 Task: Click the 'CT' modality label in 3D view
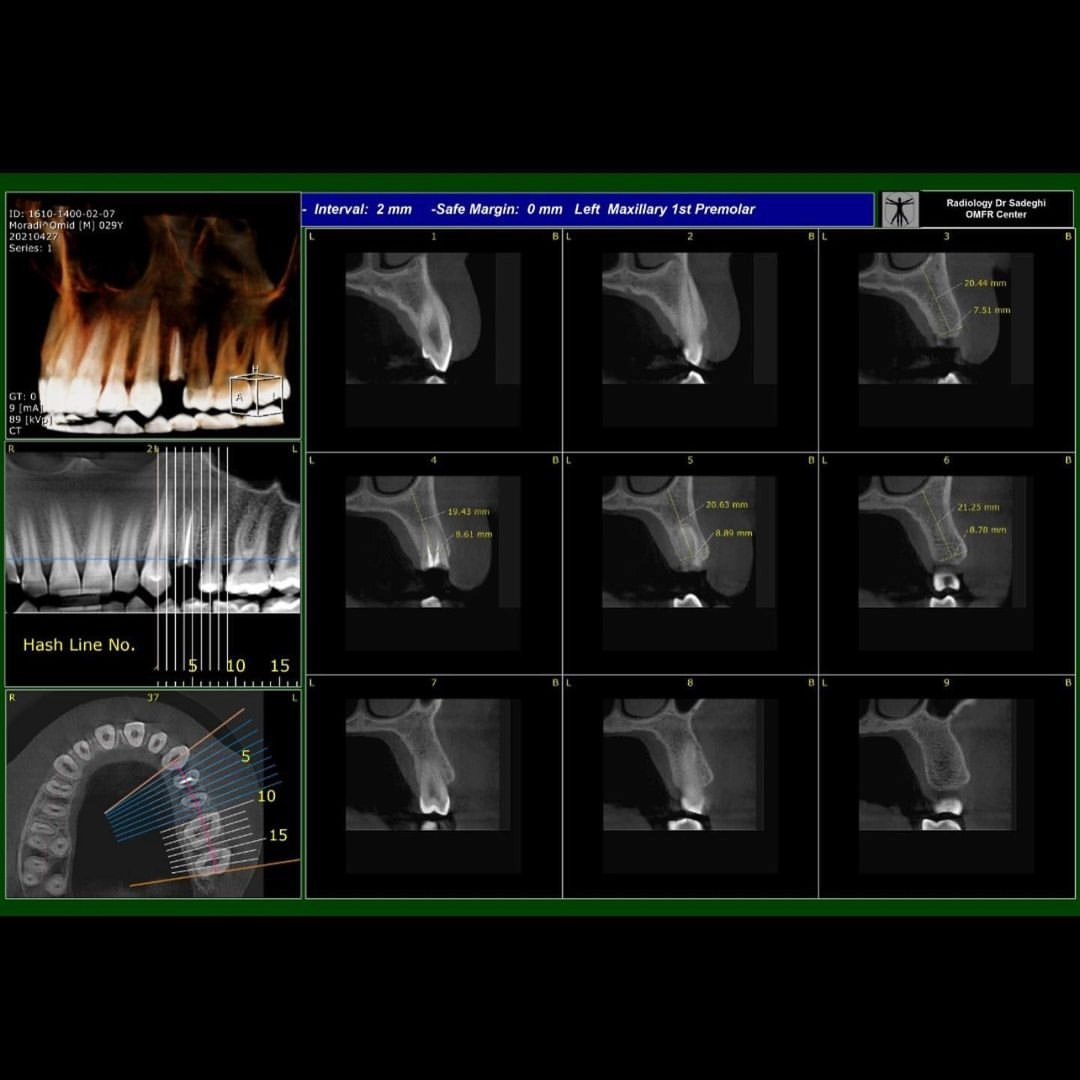[x=15, y=431]
